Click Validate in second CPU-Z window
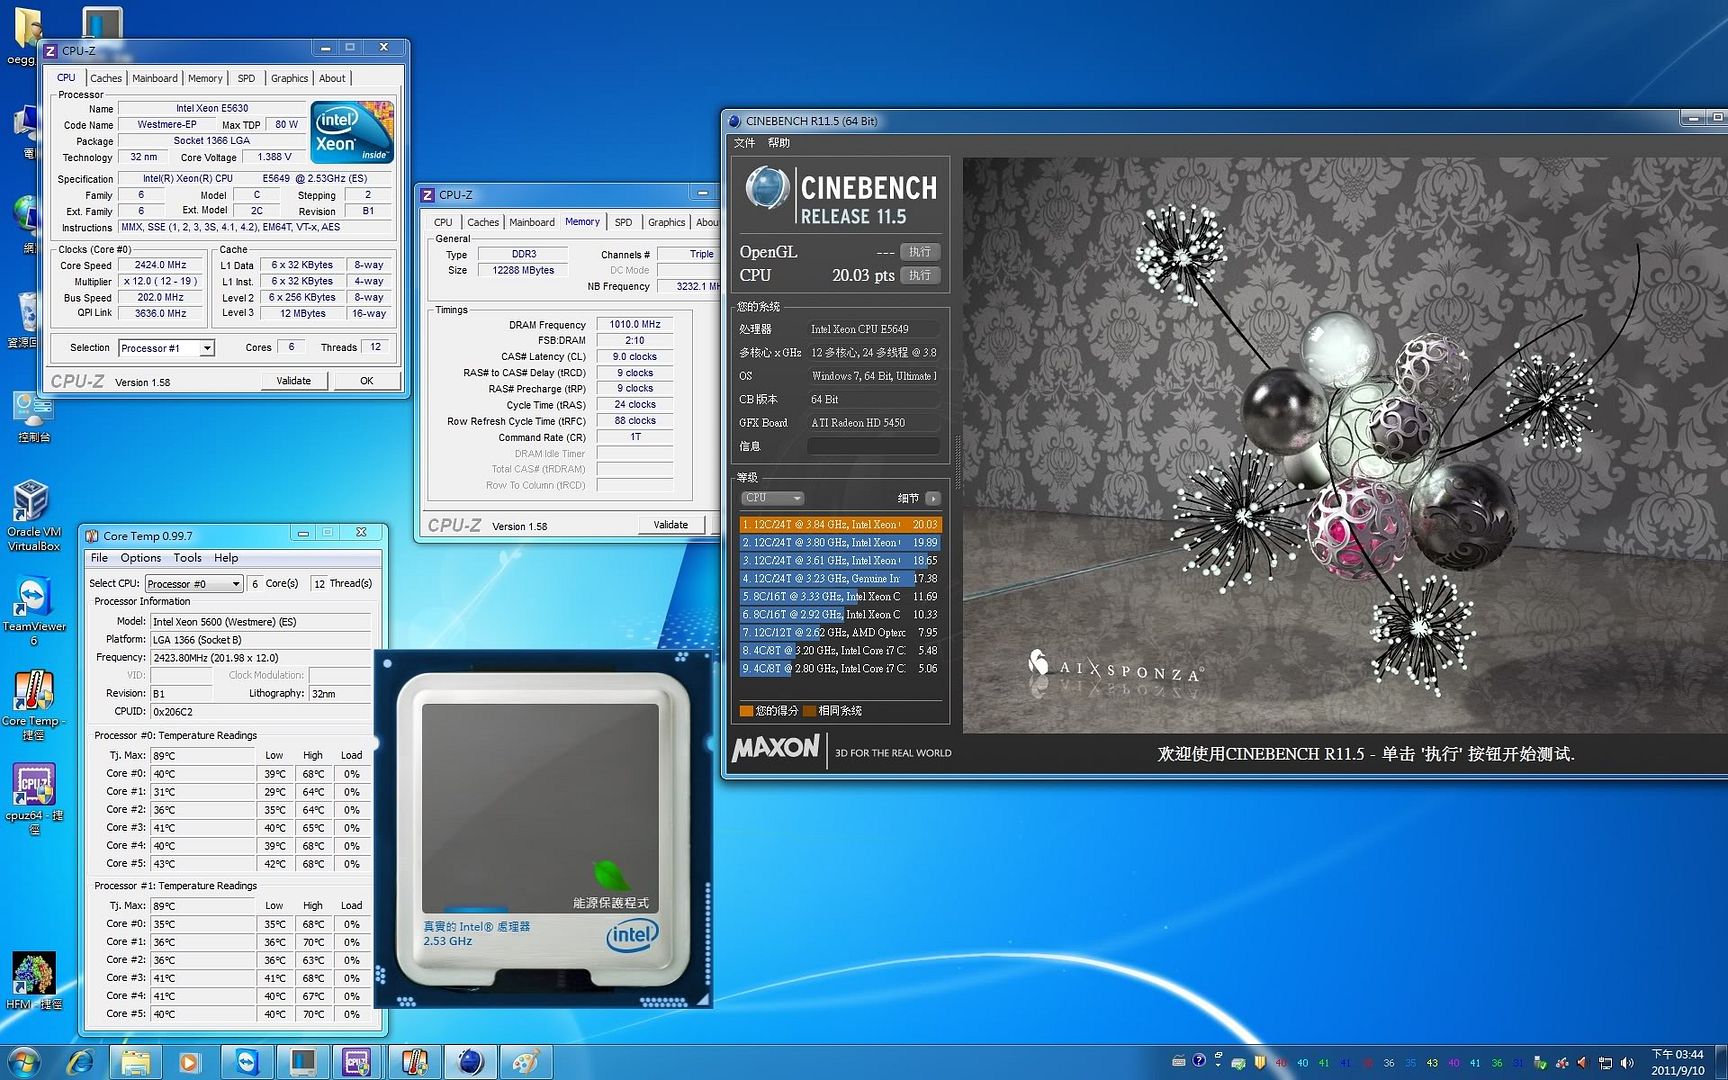This screenshot has height=1080, width=1728. pos(671,525)
